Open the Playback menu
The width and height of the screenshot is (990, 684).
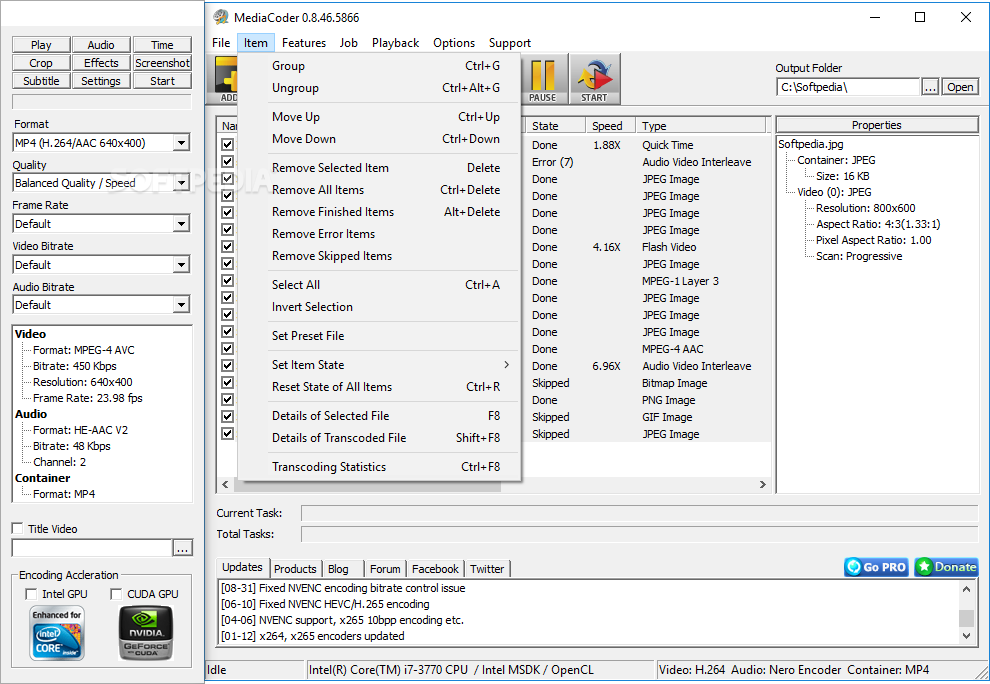[395, 43]
